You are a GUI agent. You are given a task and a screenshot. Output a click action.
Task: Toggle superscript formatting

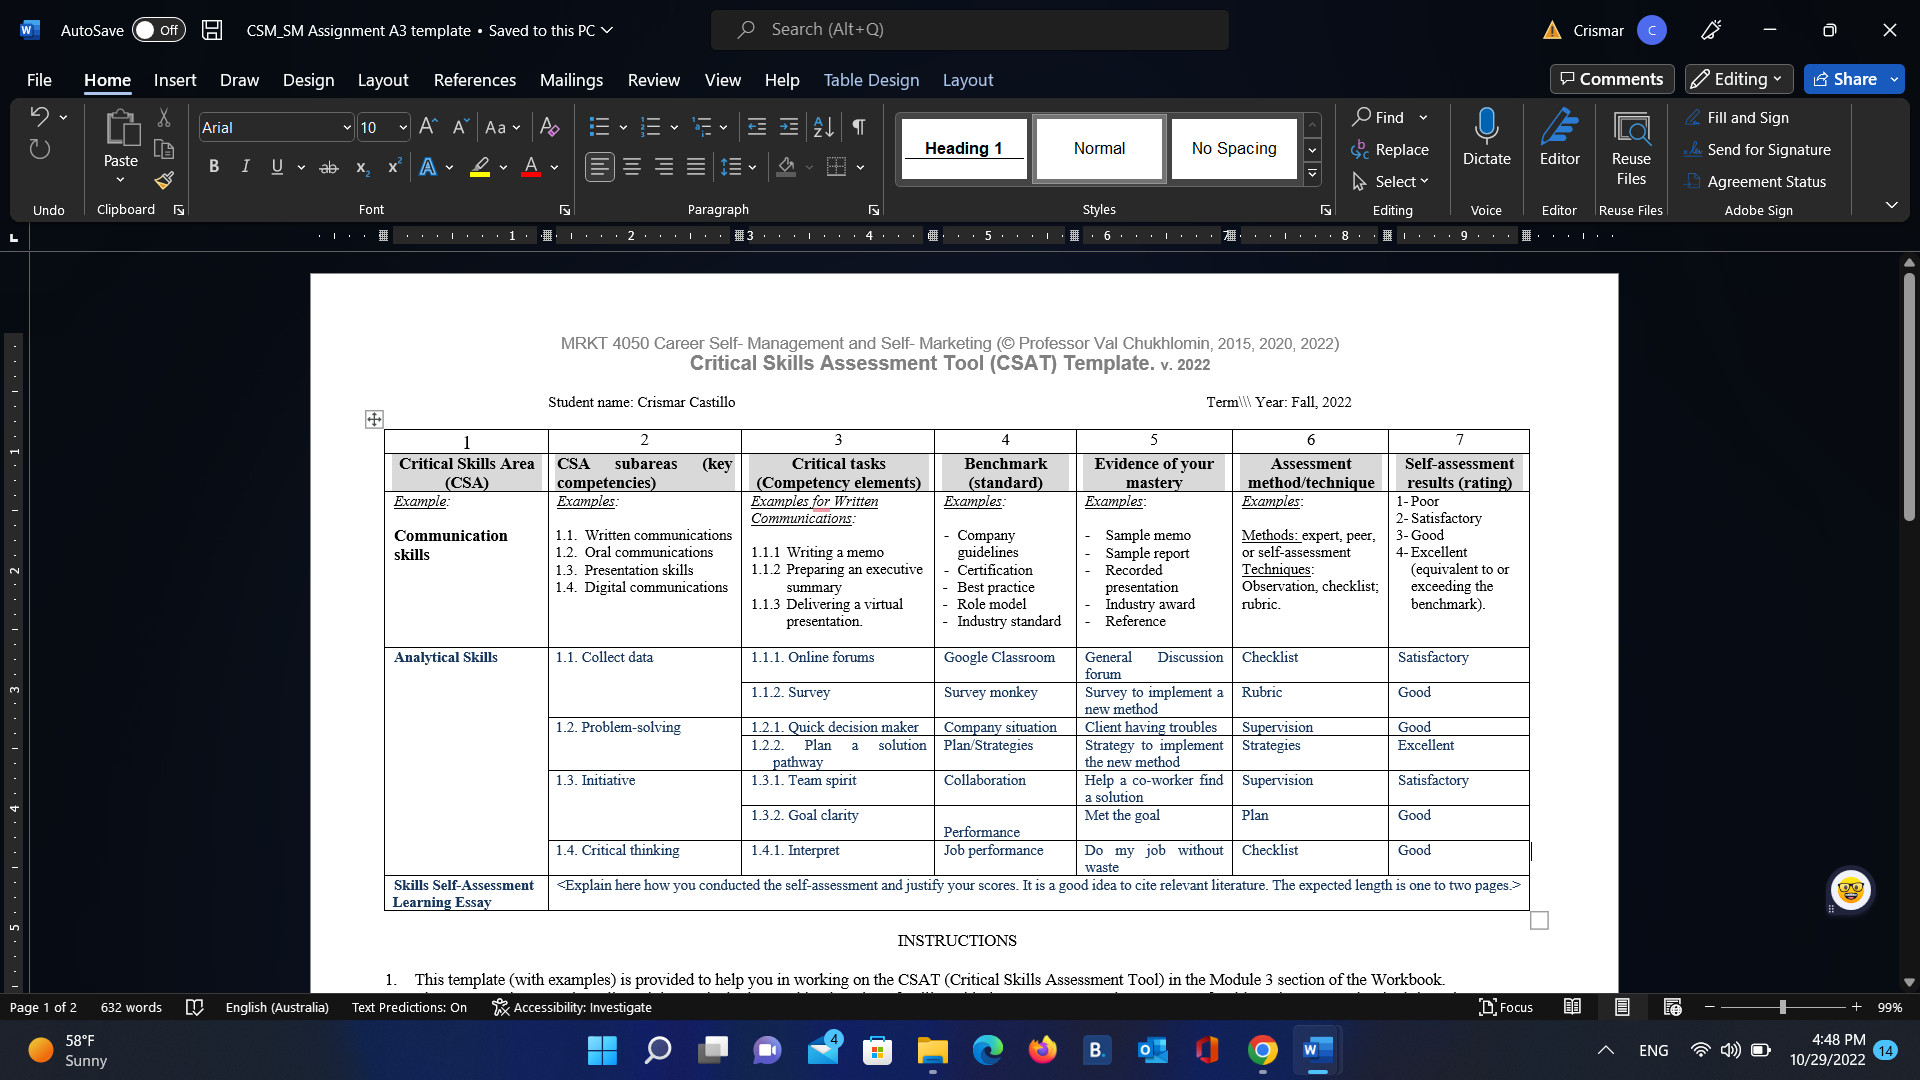pyautogui.click(x=393, y=167)
